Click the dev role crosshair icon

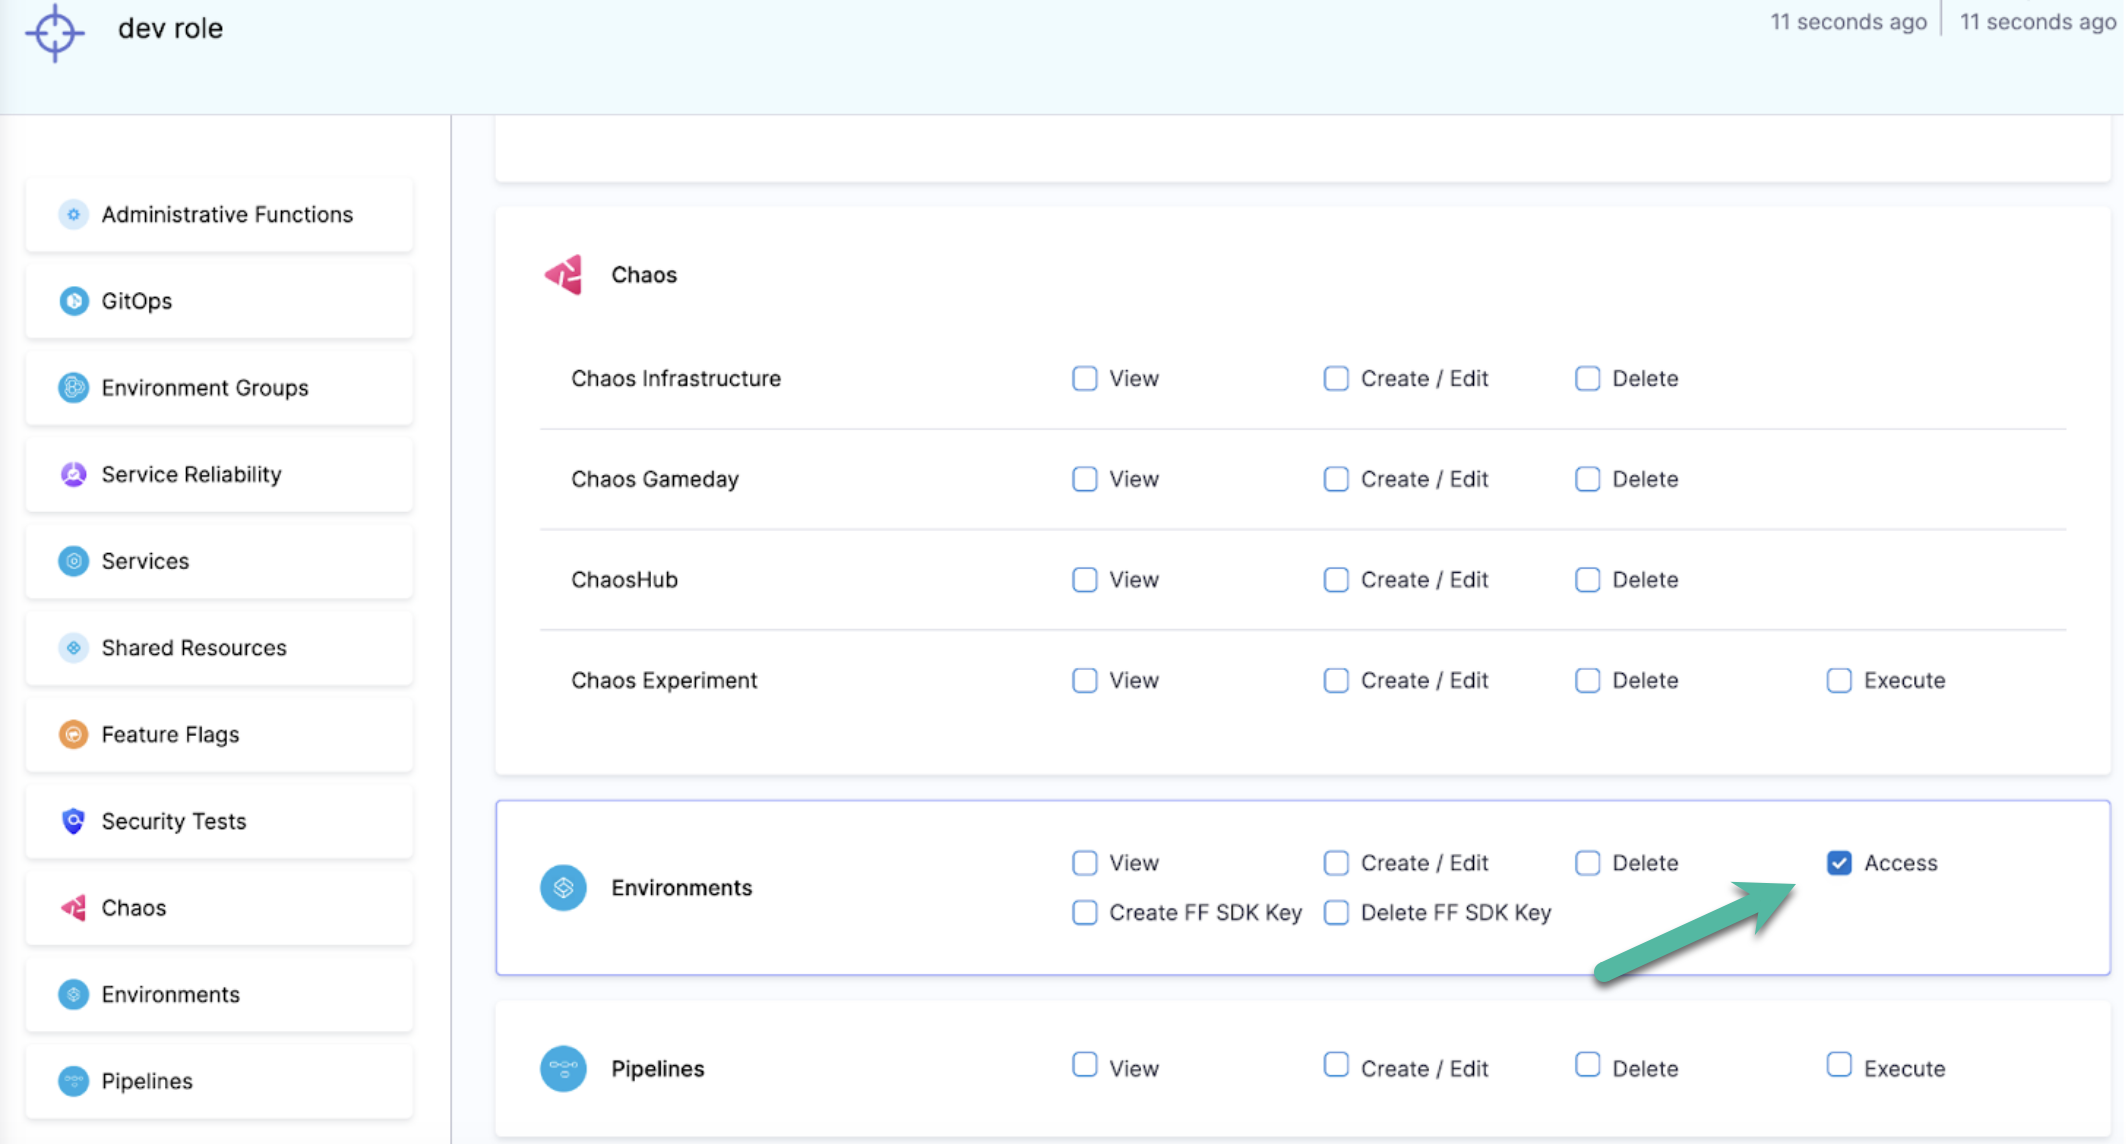click(x=54, y=32)
